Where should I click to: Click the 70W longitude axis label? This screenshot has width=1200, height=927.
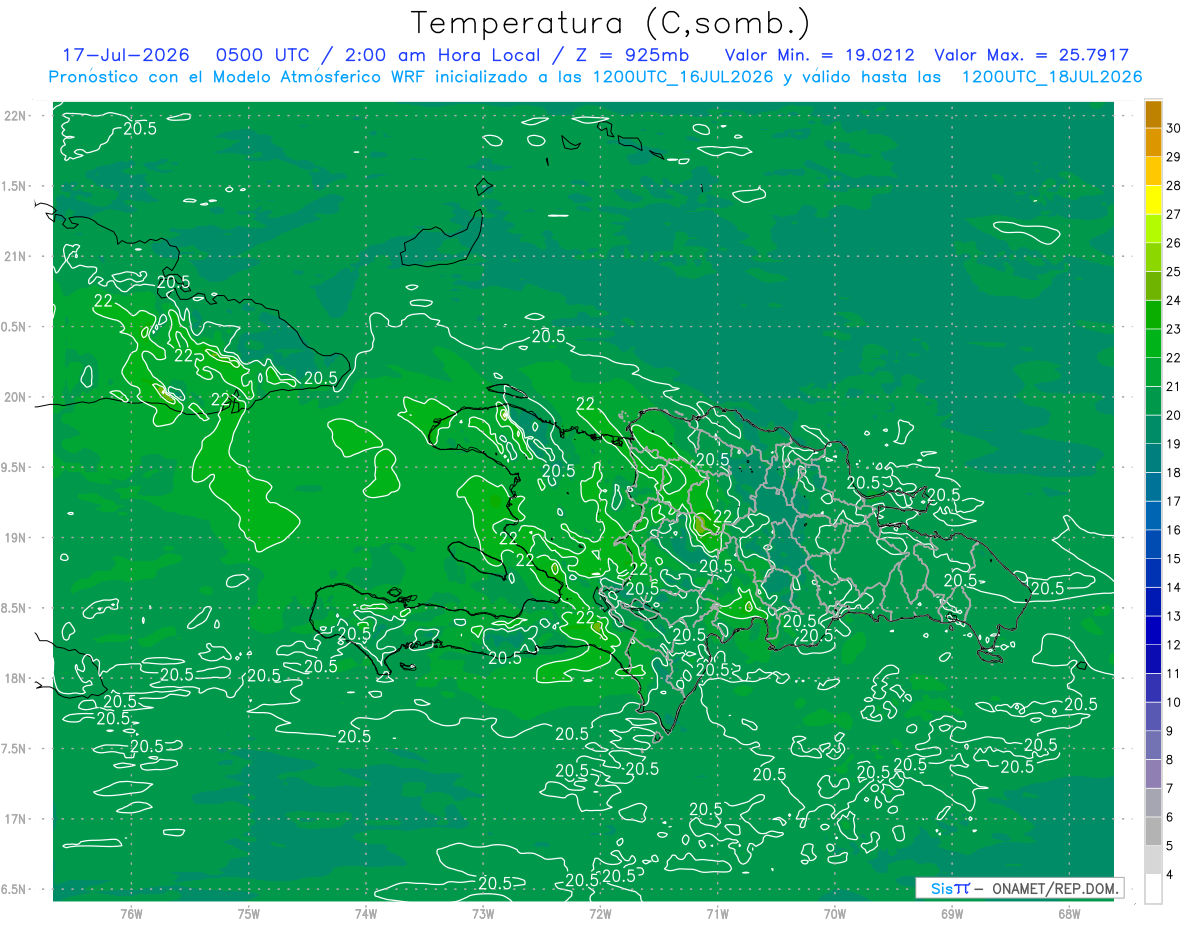(x=834, y=913)
